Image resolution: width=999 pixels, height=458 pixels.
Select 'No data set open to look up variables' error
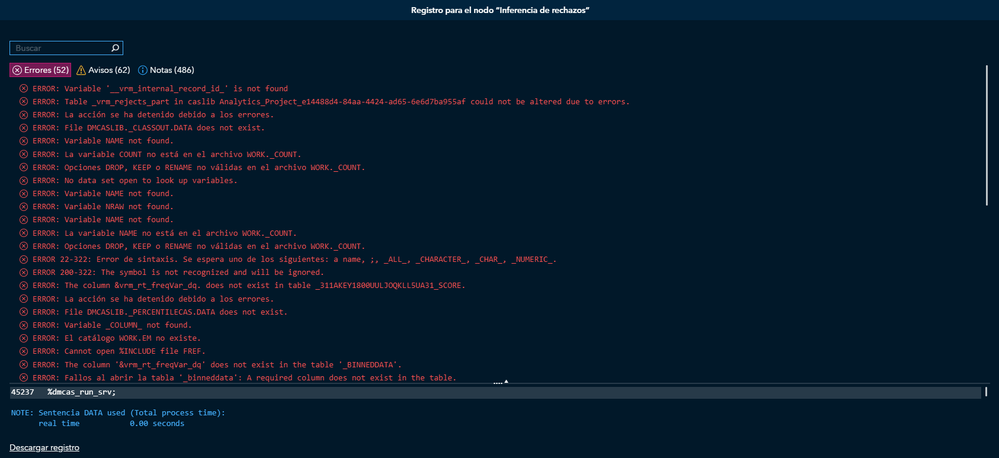tap(134, 180)
